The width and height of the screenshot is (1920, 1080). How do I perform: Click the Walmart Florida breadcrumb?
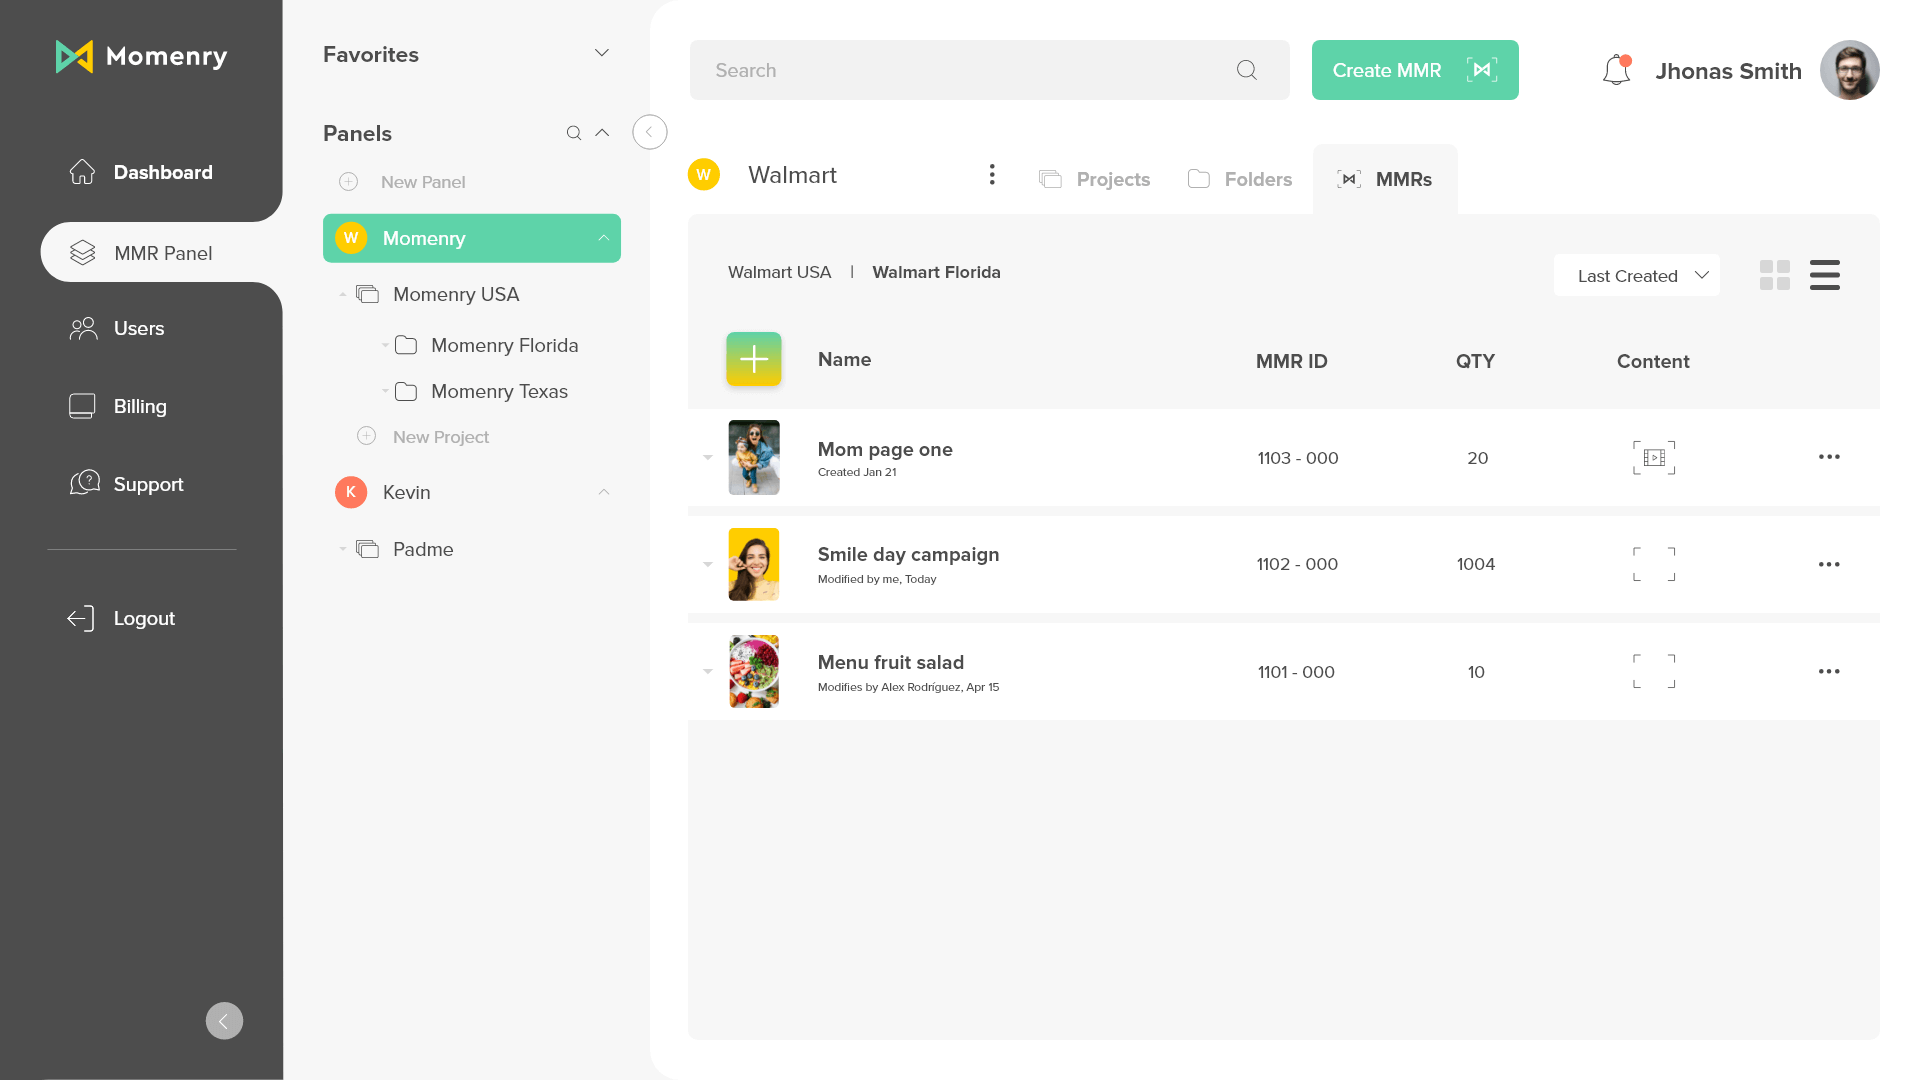tap(936, 272)
